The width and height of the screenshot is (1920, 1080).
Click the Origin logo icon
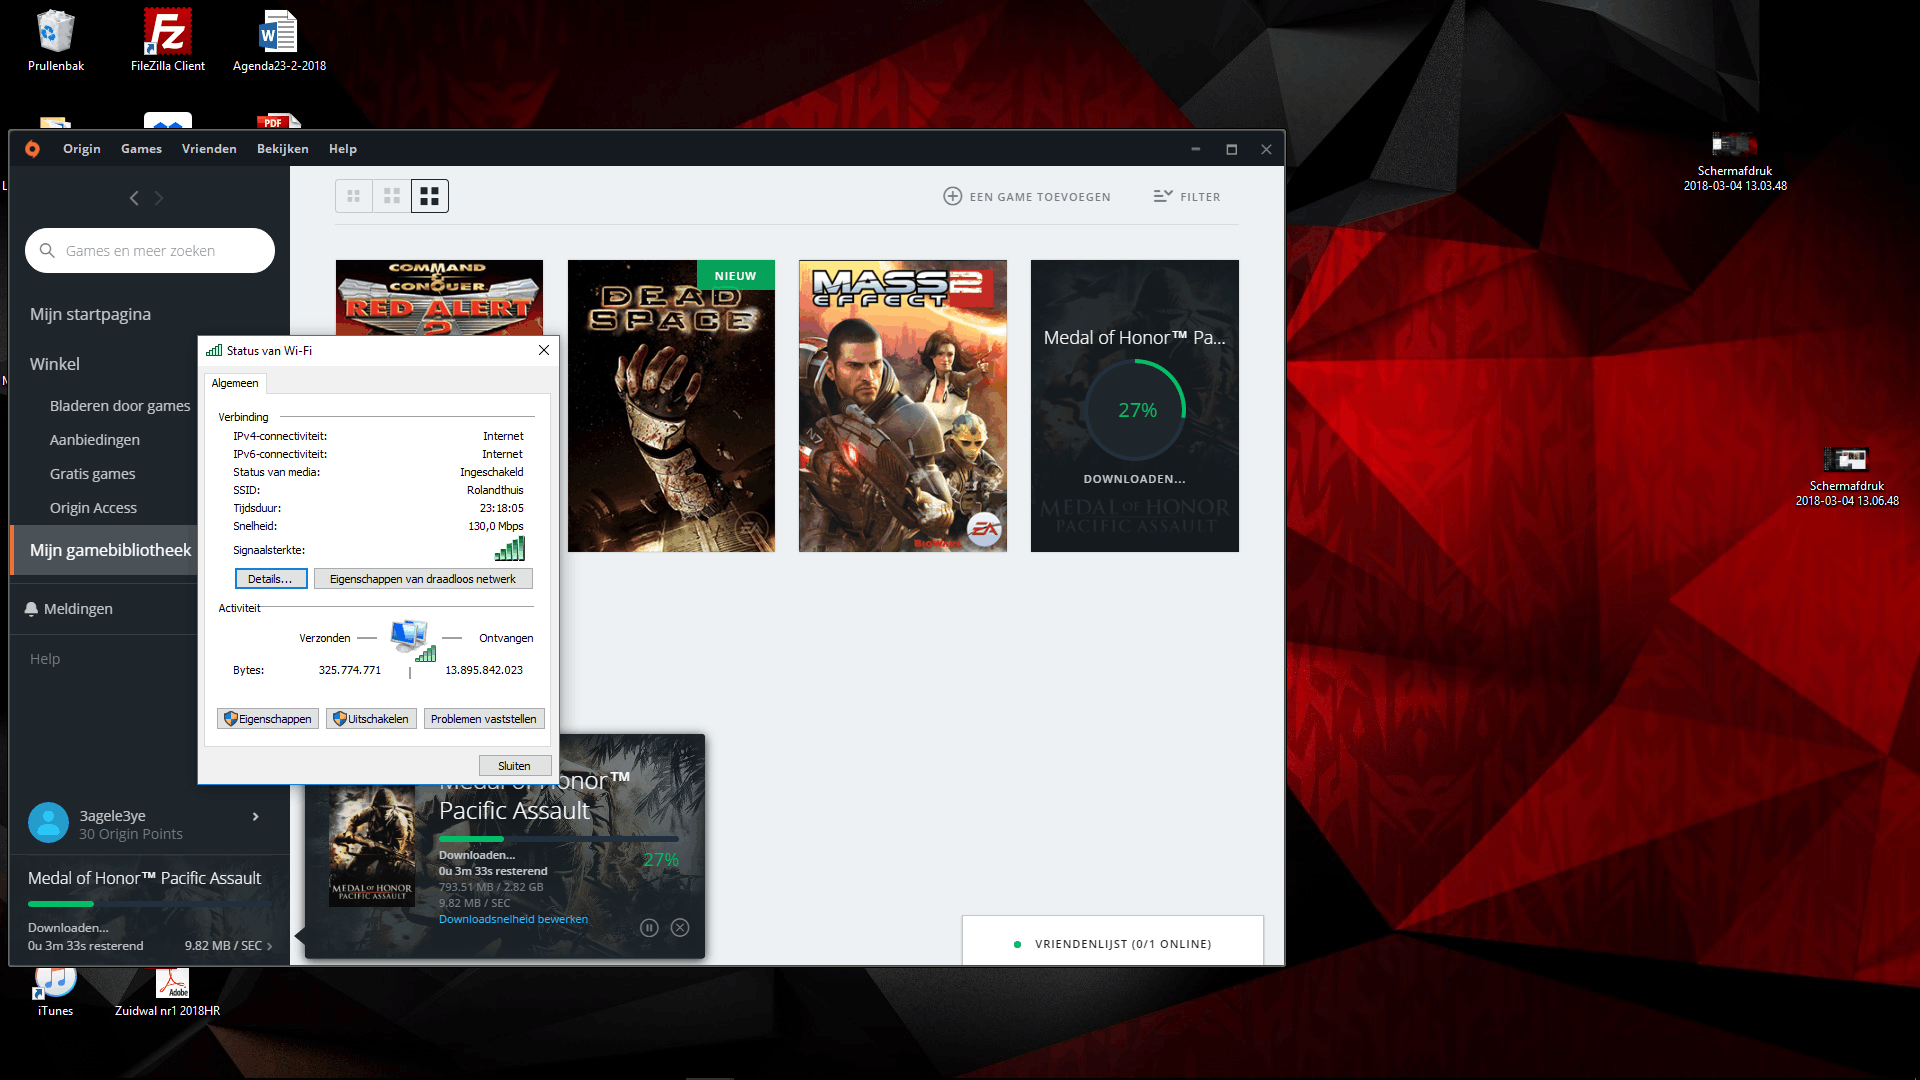point(32,149)
